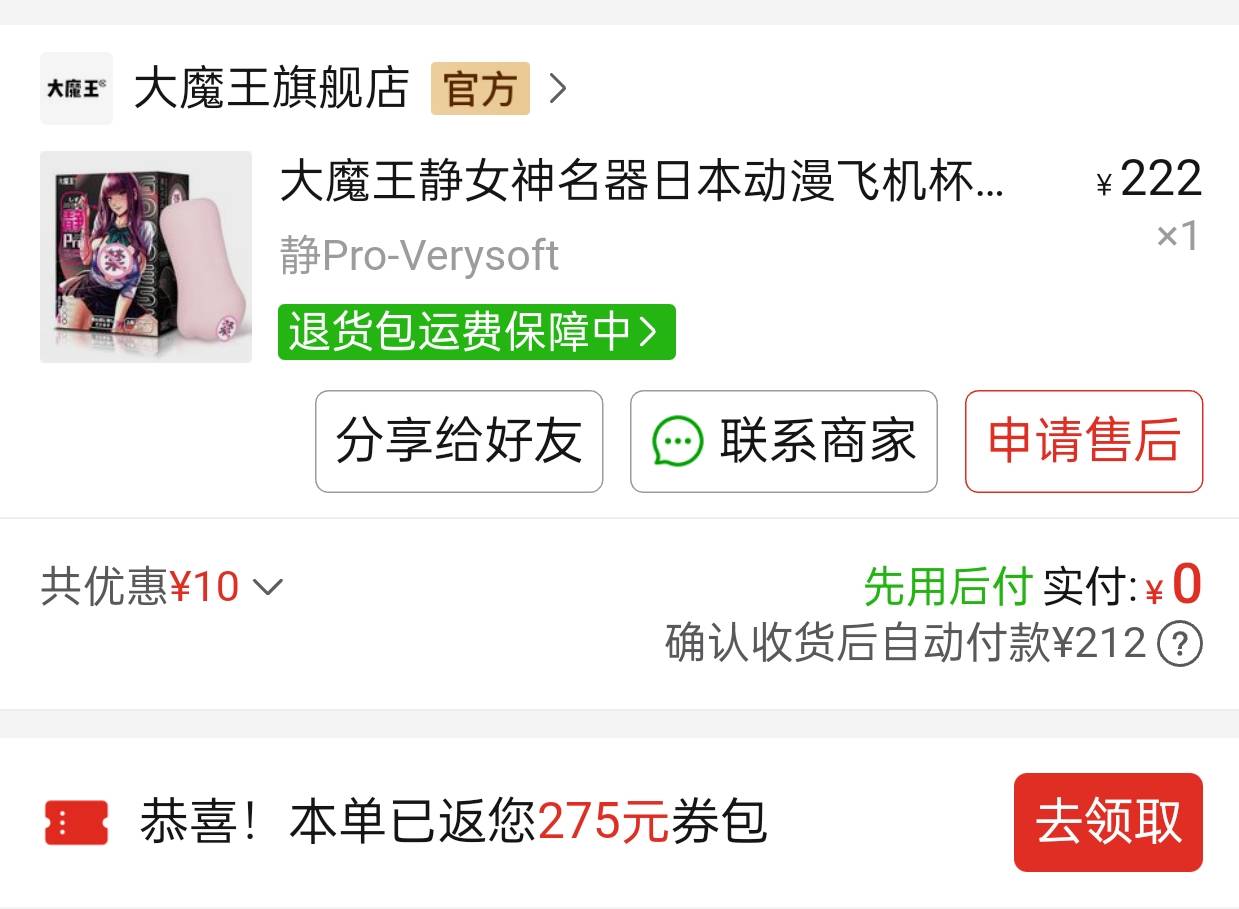The image size is (1239, 909).
Task: Tap the down chevron beside ¥10
Action: (268, 587)
